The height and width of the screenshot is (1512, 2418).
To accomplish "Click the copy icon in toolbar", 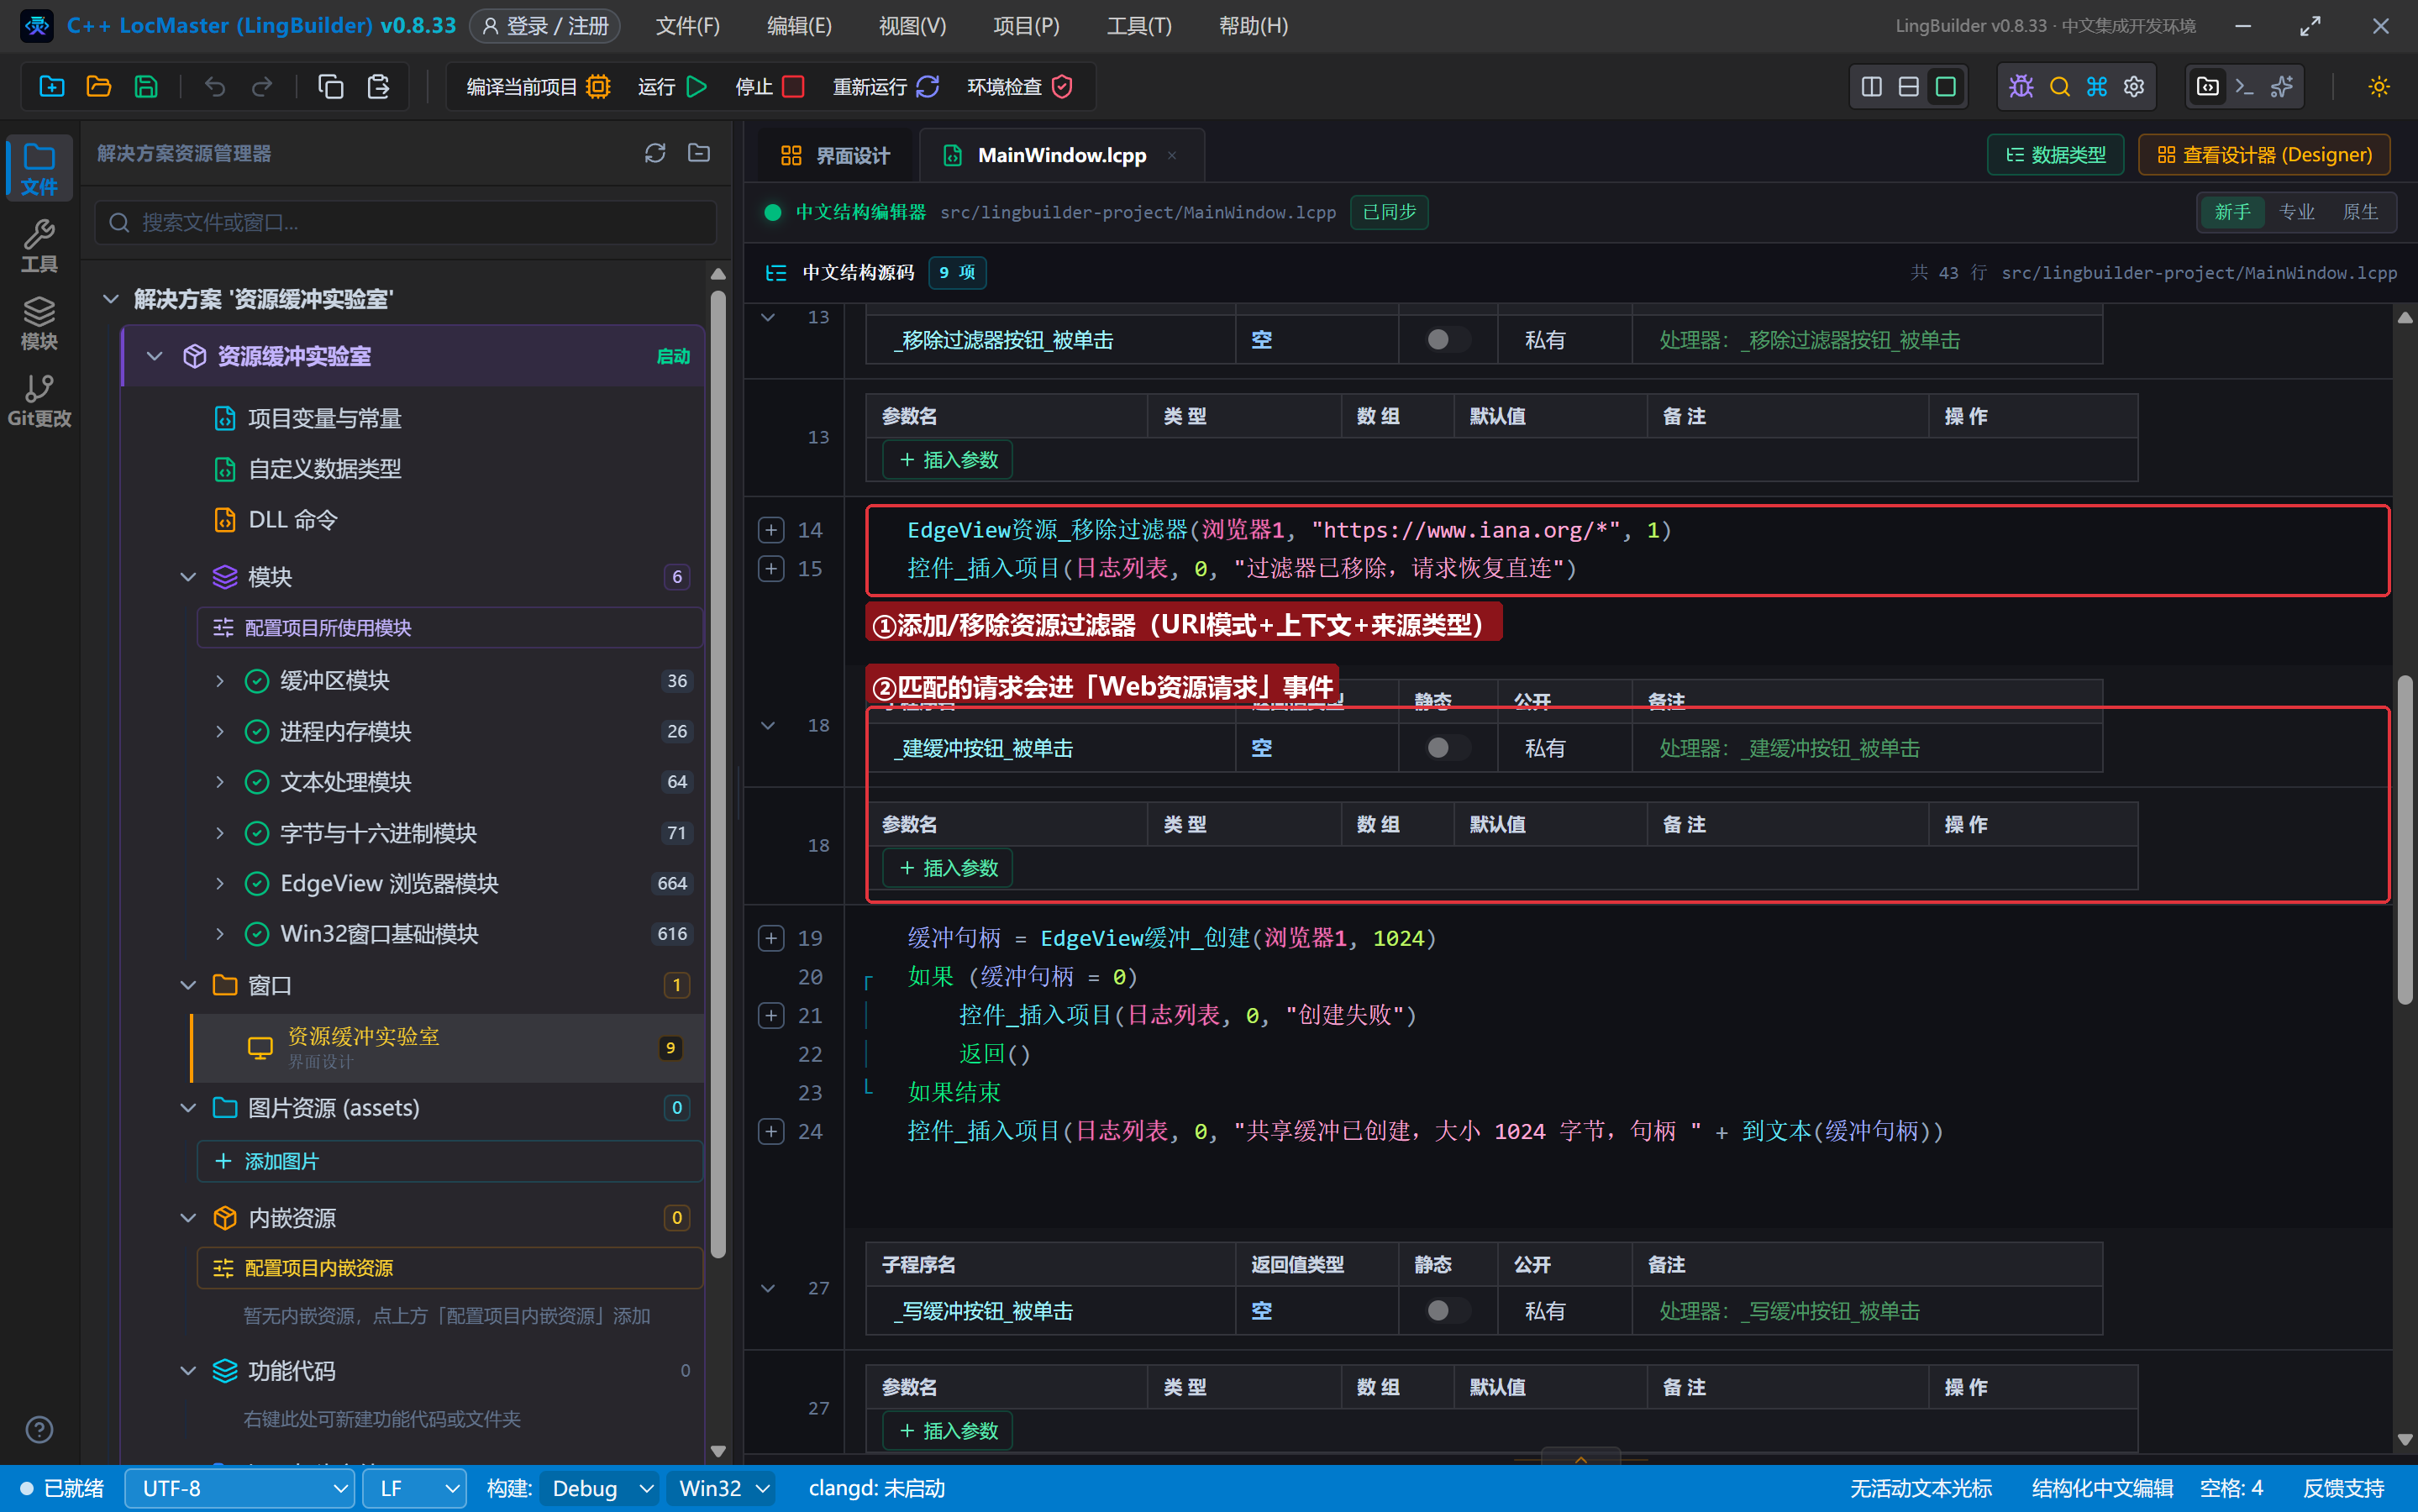I will 331,87.
